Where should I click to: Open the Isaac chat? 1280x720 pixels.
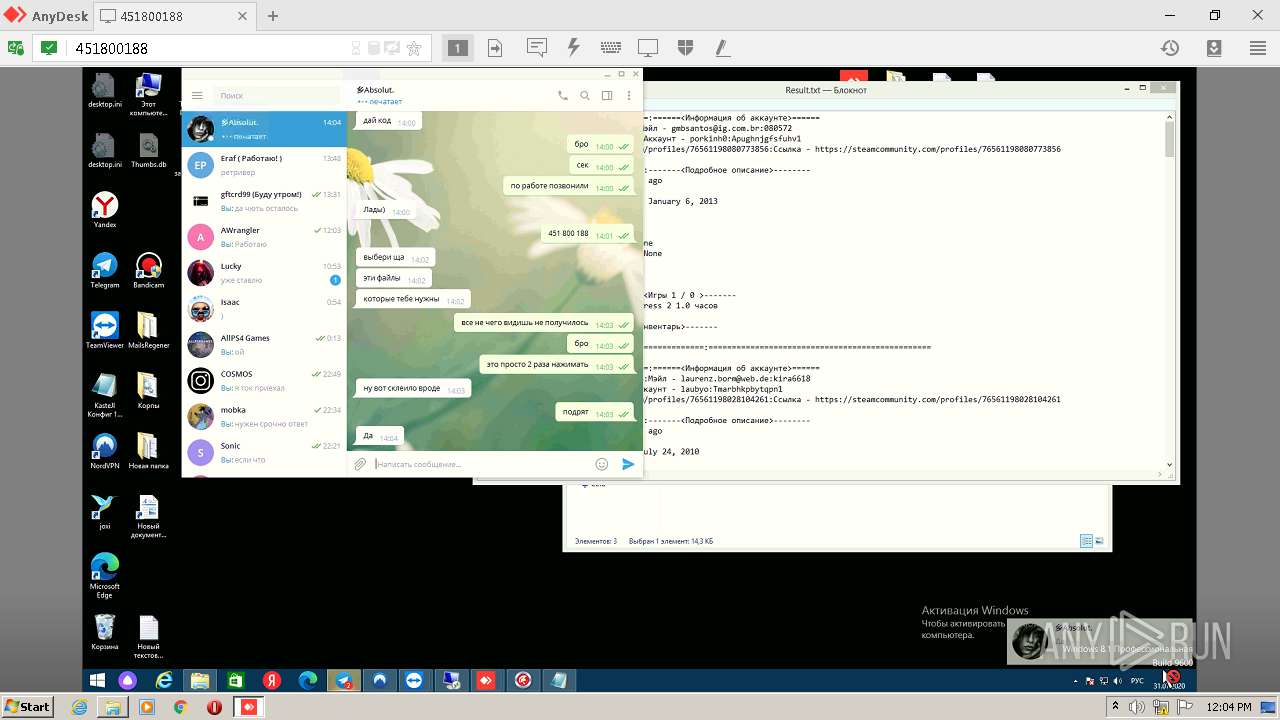pyautogui.click(x=264, y=309)
